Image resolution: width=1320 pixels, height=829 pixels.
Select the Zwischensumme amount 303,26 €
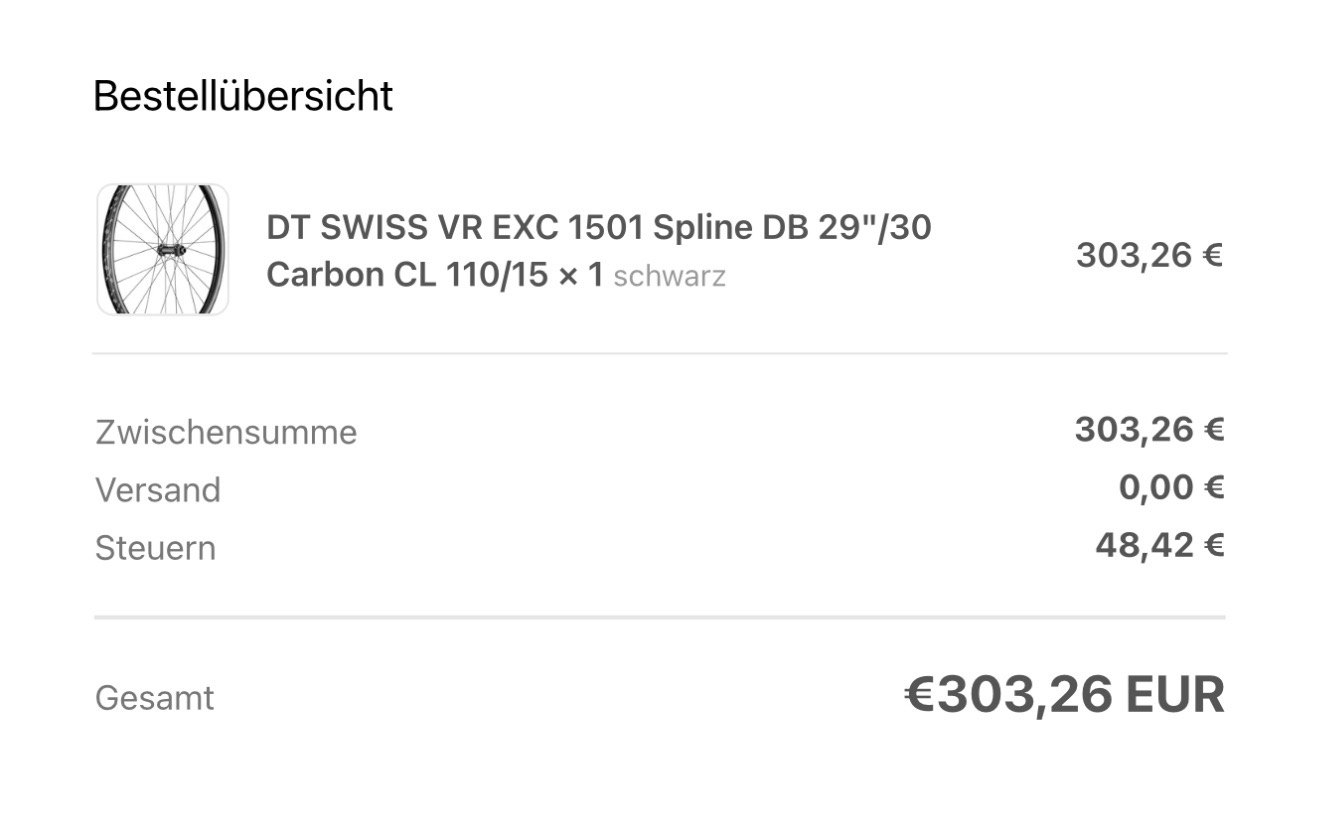click(x=1149, y=430)
